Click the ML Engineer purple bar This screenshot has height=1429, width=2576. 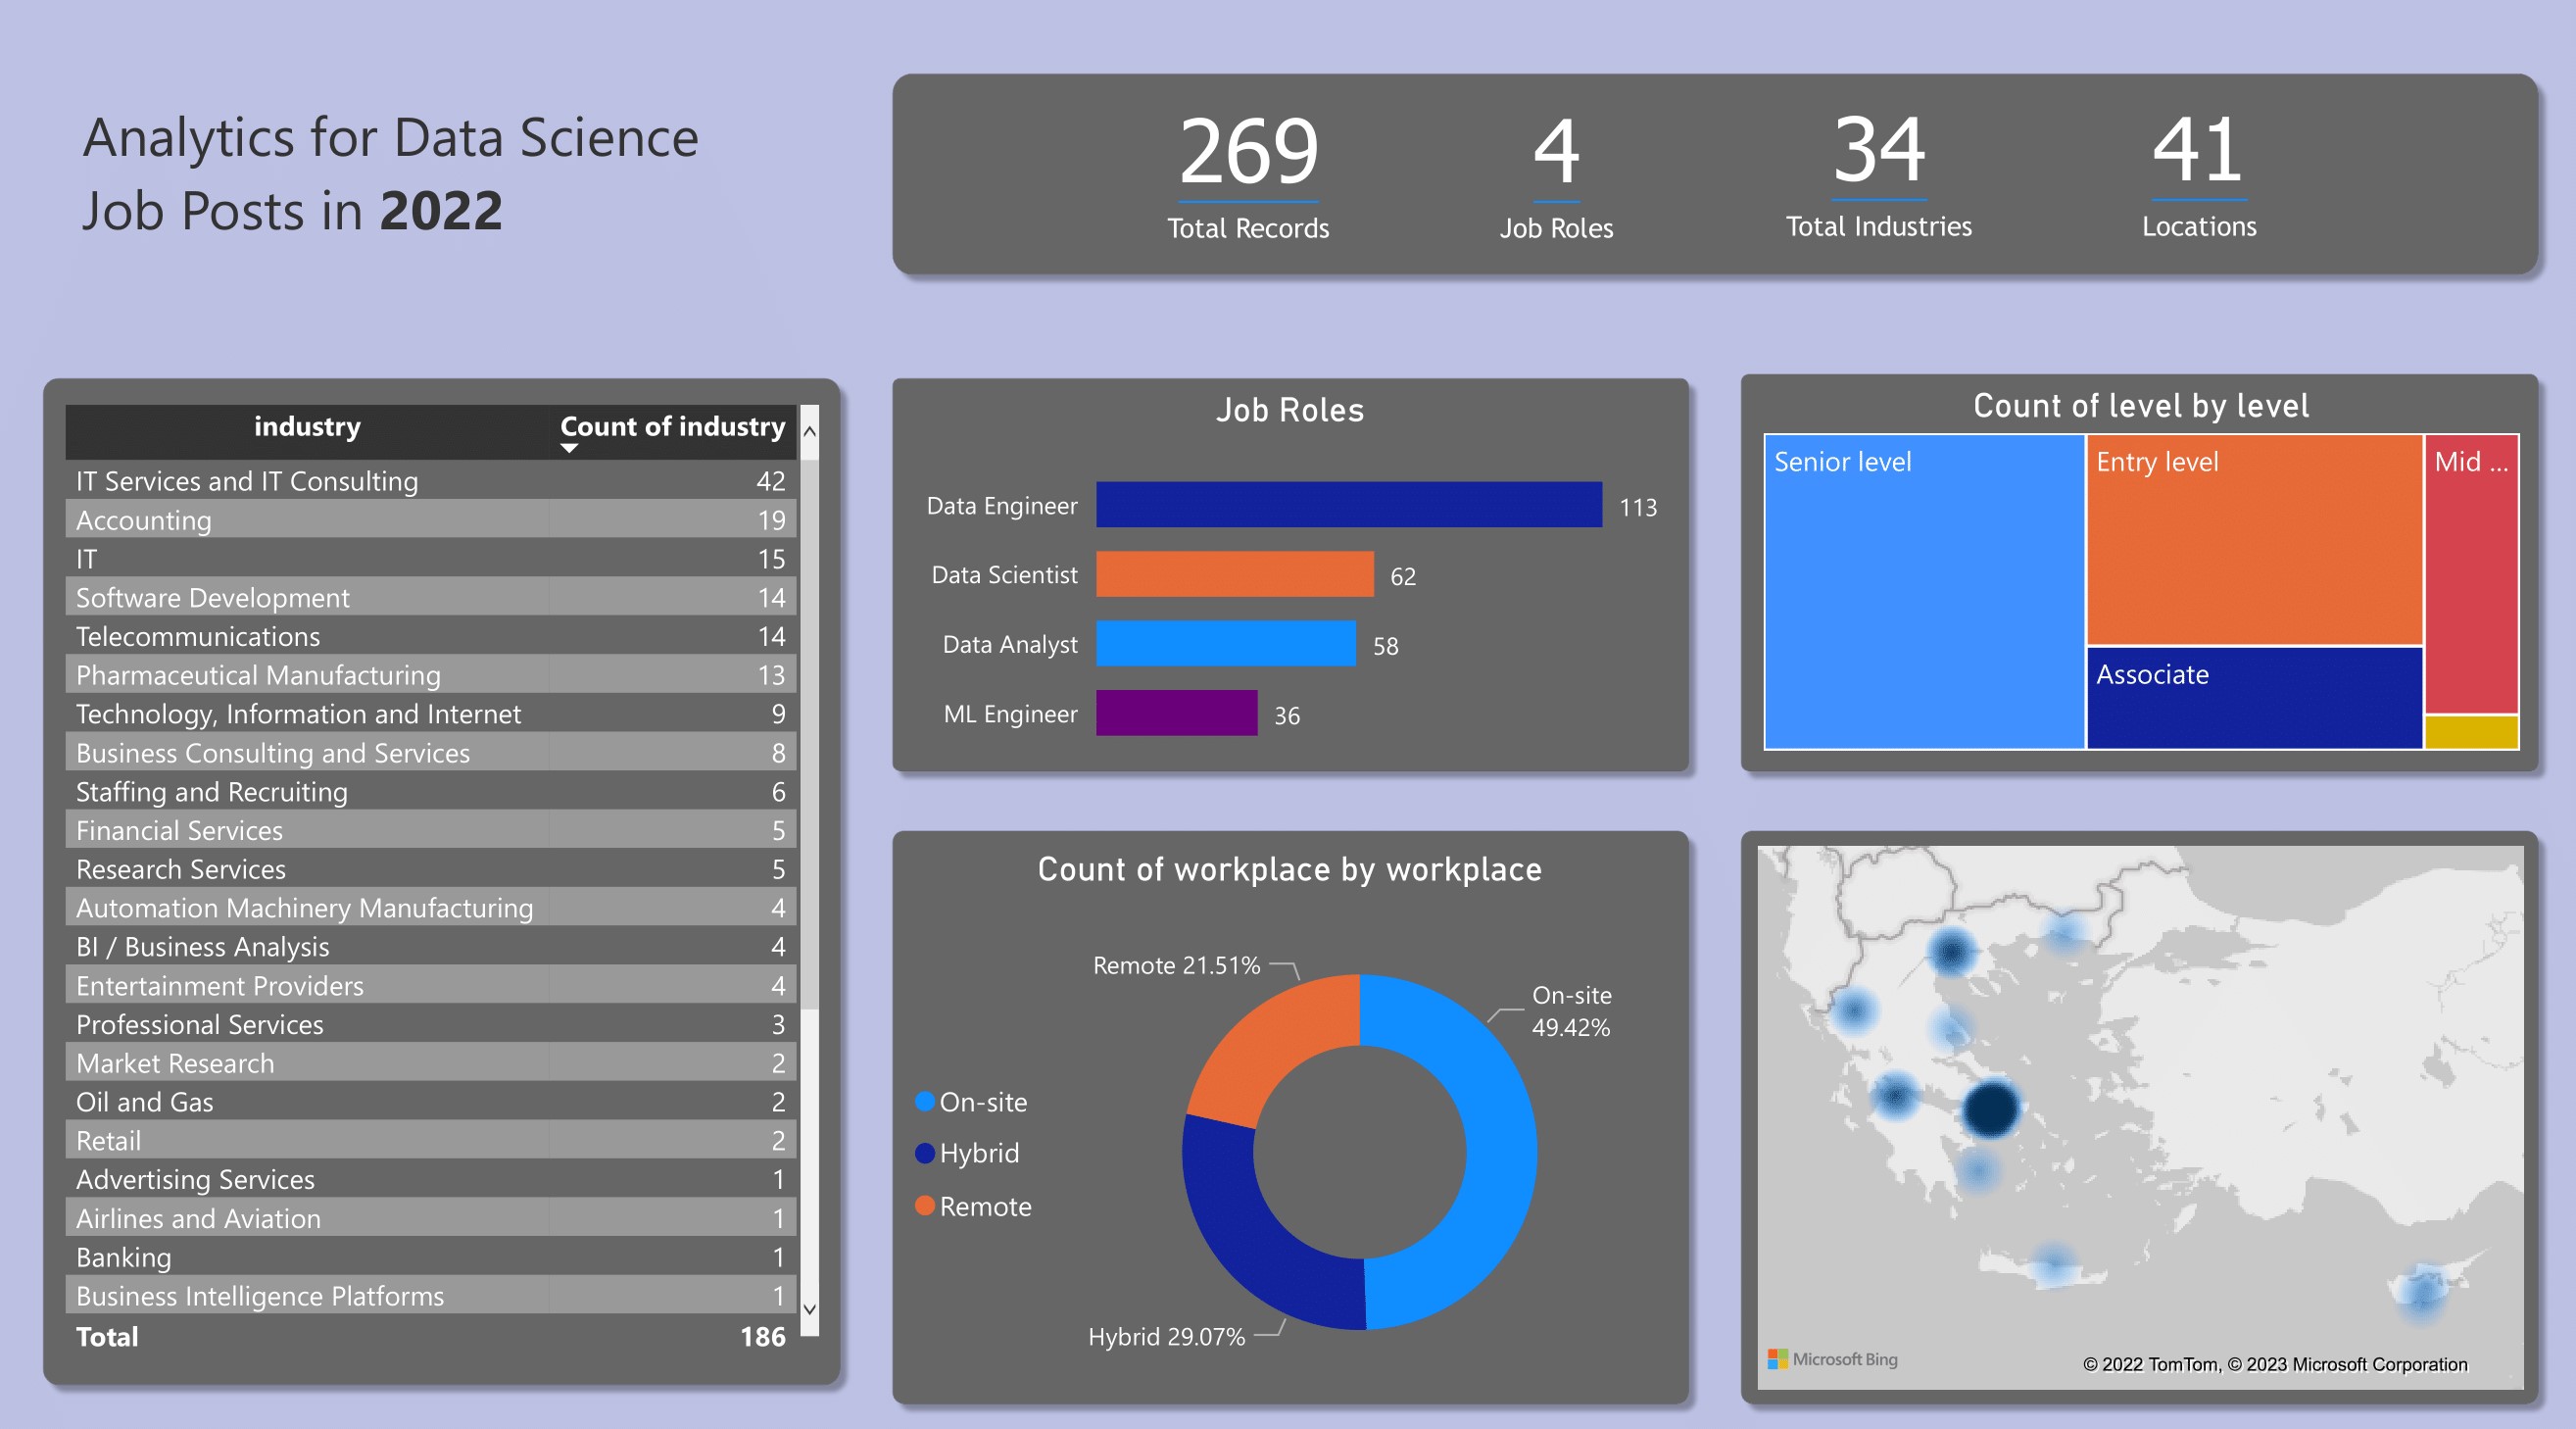point(1176,713)
